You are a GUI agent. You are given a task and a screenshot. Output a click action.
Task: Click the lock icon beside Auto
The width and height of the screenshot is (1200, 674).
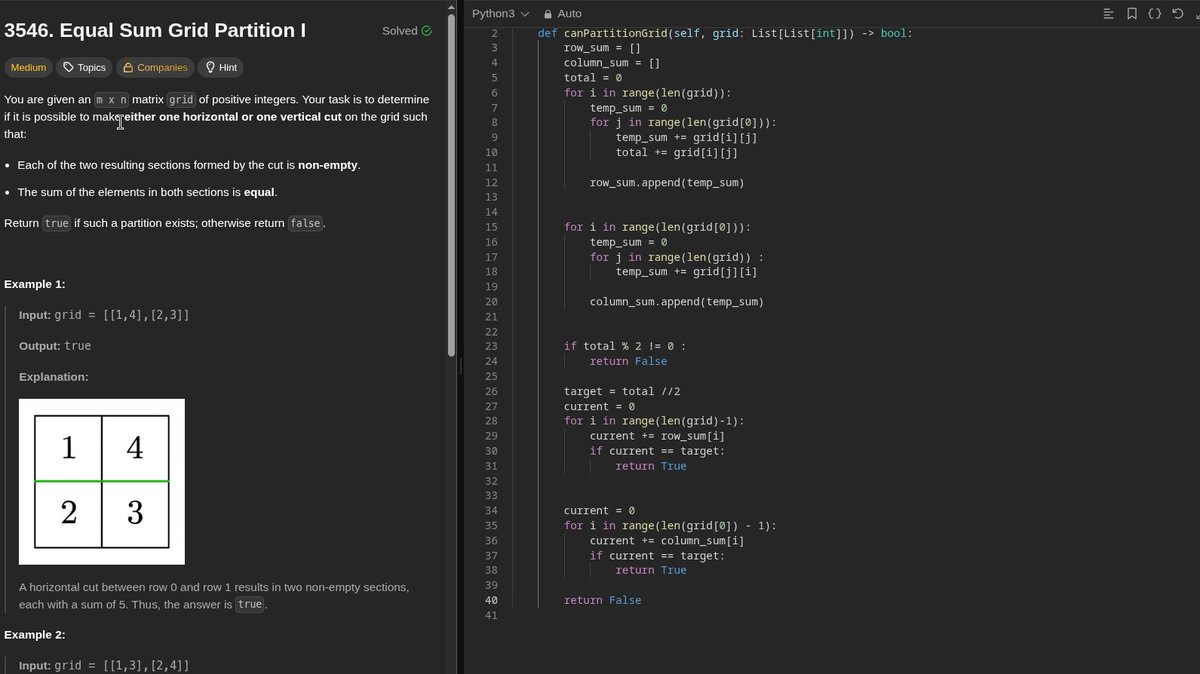pyautogui.click(x=548, y=14)
